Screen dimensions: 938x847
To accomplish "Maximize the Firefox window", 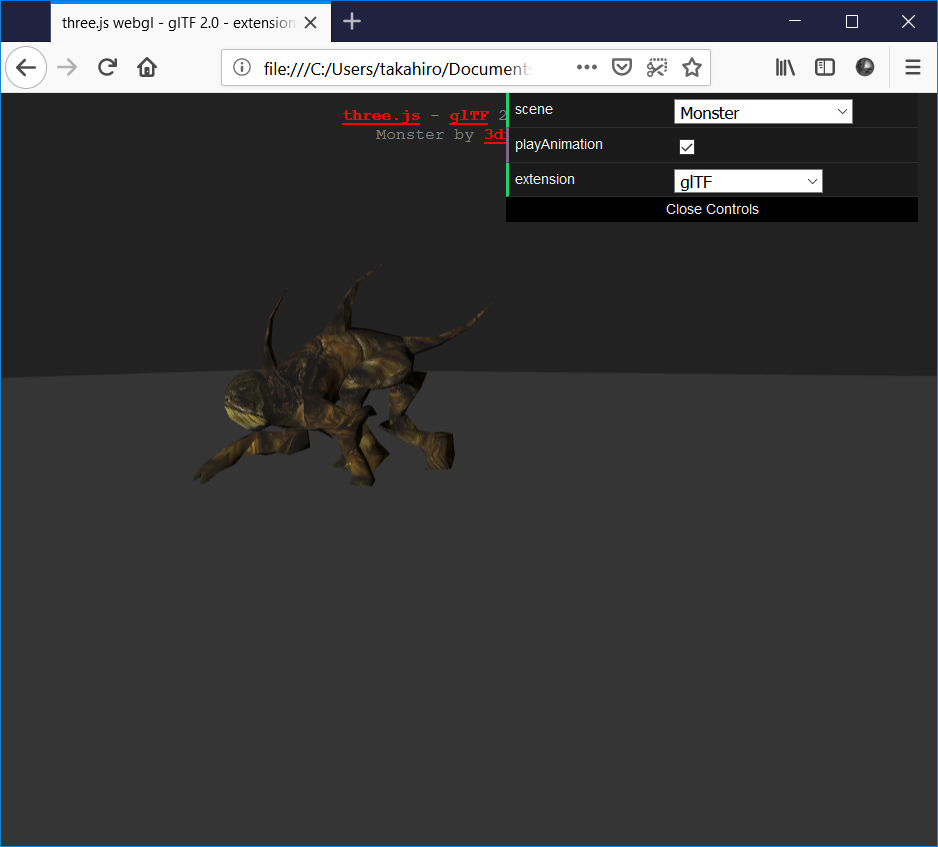I will coord(852,22).
